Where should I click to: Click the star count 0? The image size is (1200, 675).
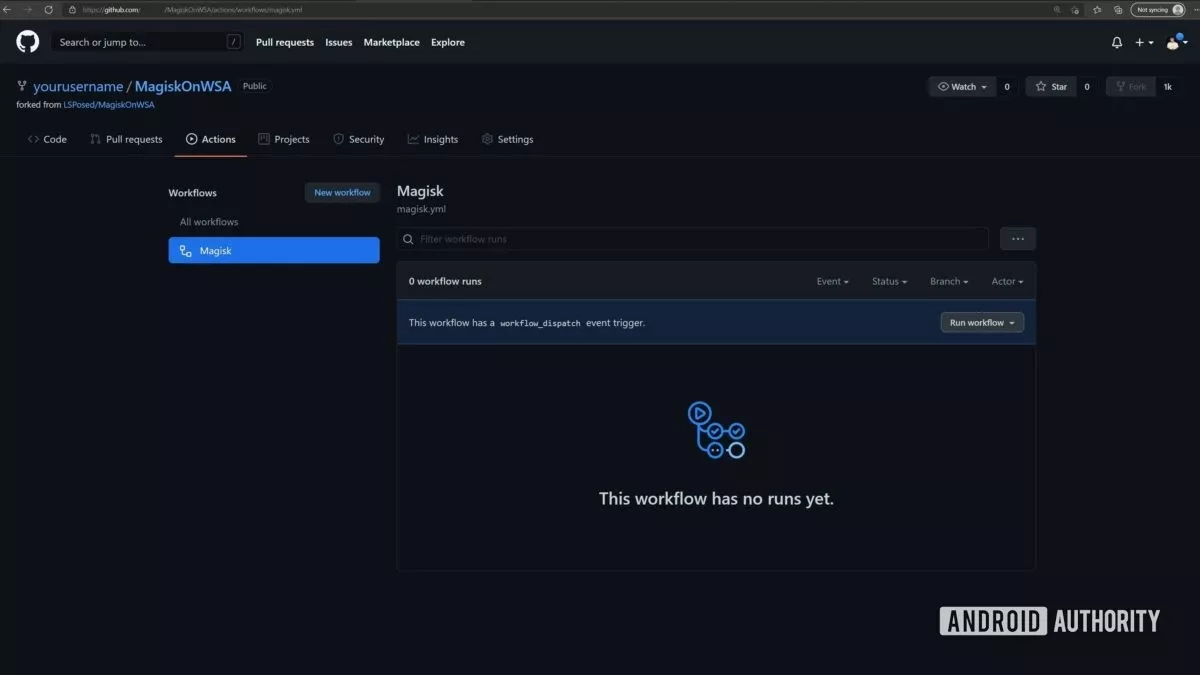click(1087, 87)
